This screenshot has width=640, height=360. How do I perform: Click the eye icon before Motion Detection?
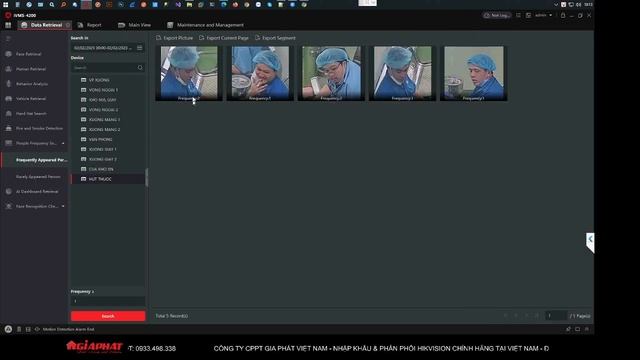click(37, 329)
